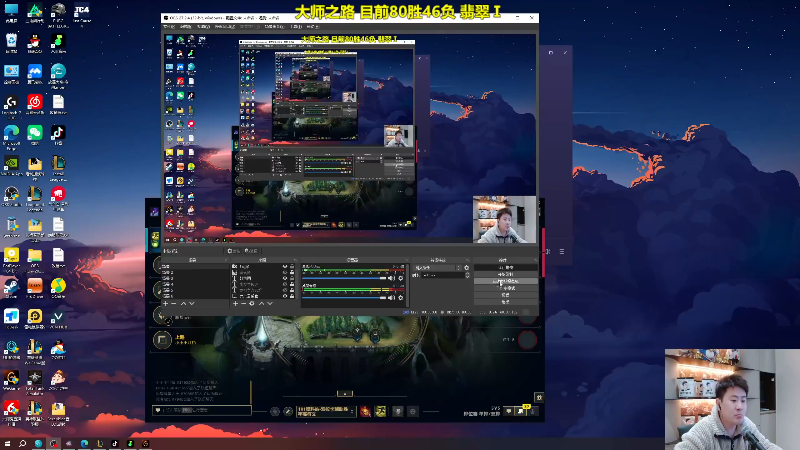800x450 pixels.
Task: Open Windows Start menu on taskbar
Action: pyautogui.click(x=7, y=444)
